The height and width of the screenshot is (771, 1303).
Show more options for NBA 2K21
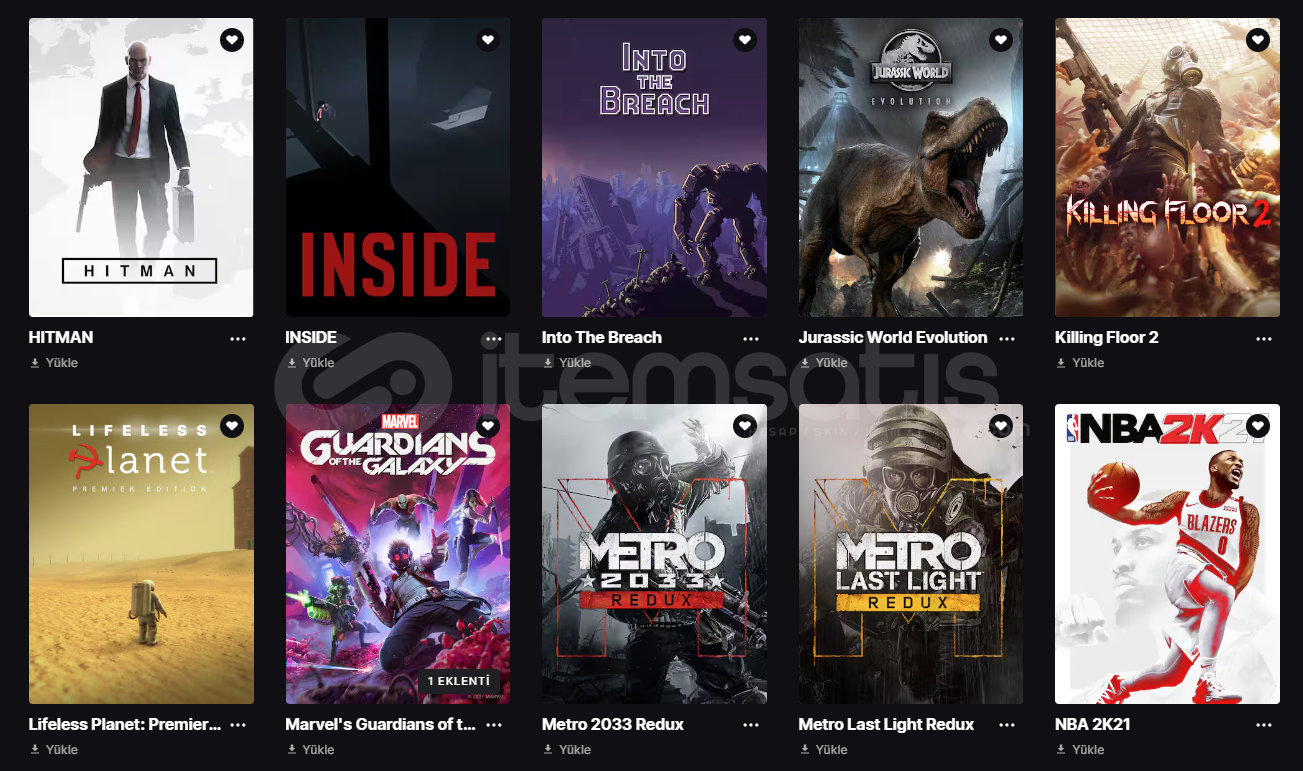point(1264,725)
